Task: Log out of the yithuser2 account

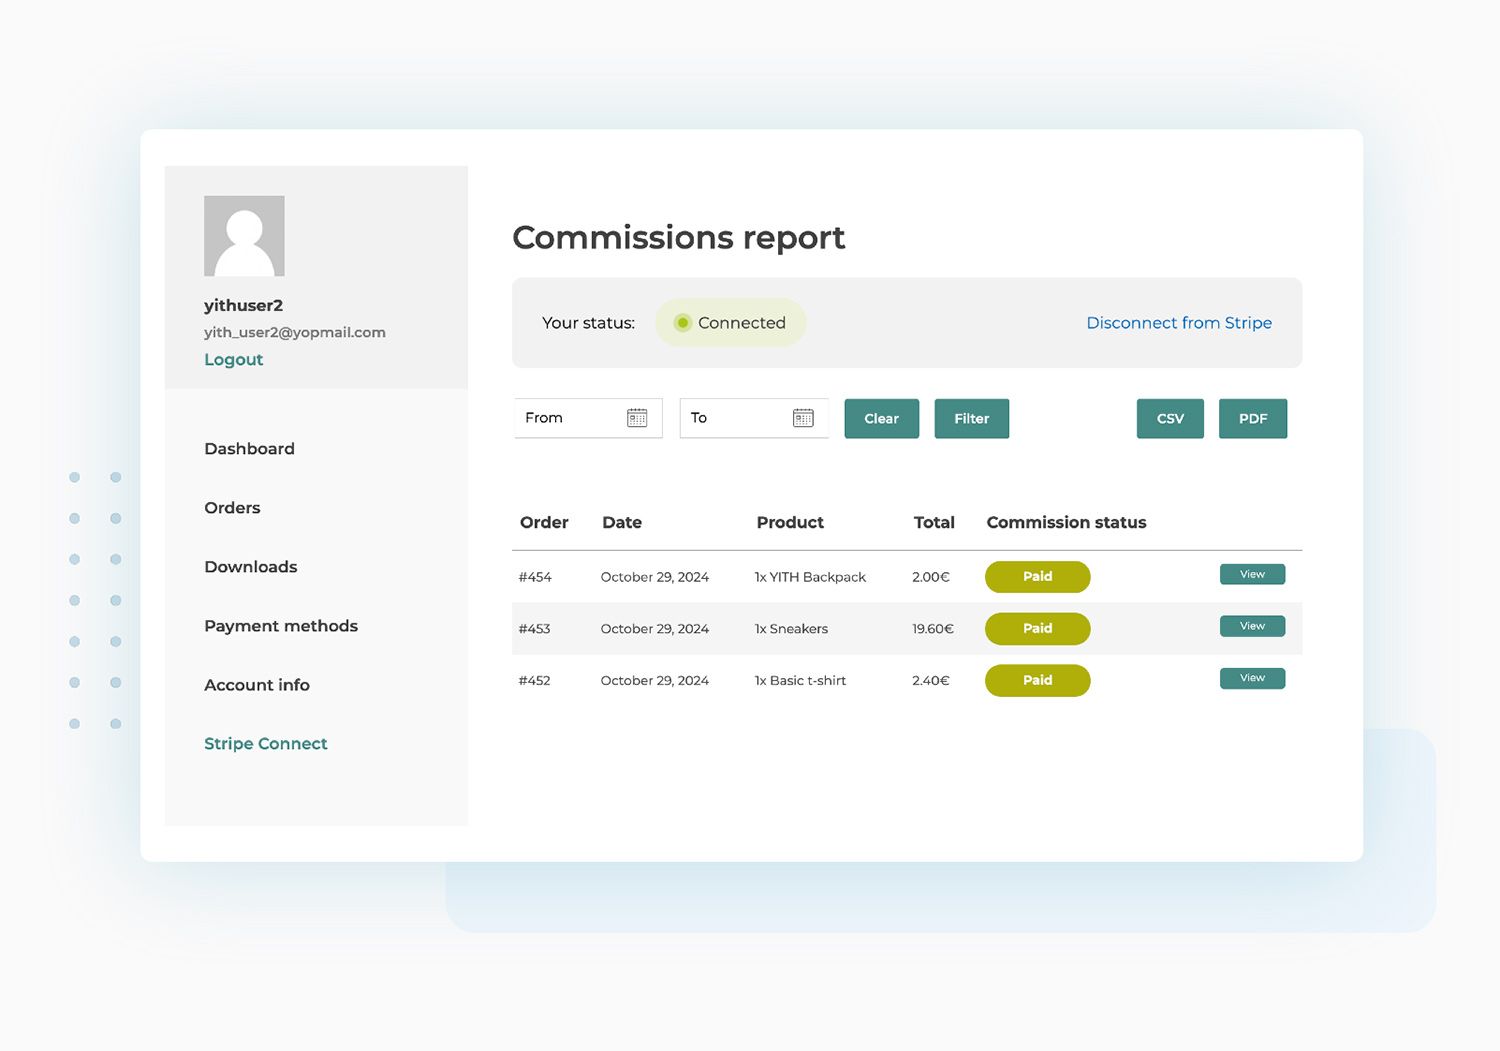Action: click(x=233, y=359)
